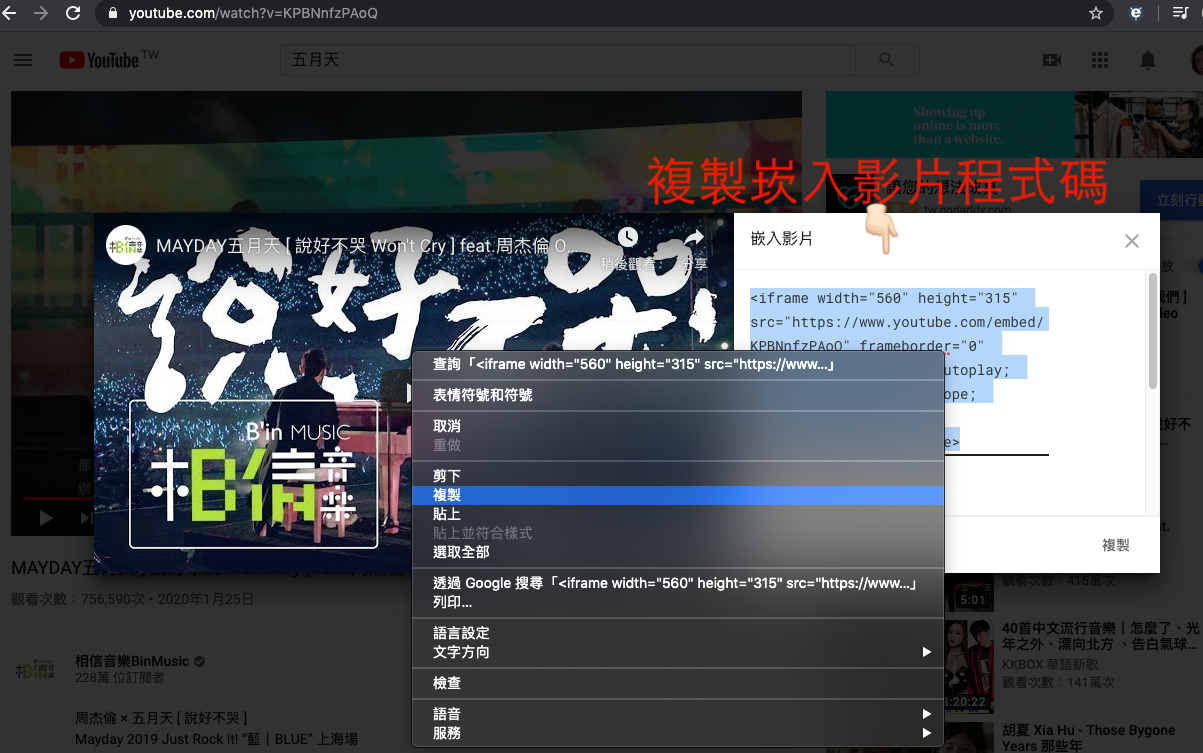Click inside the YouTube search field

(567, 60)
